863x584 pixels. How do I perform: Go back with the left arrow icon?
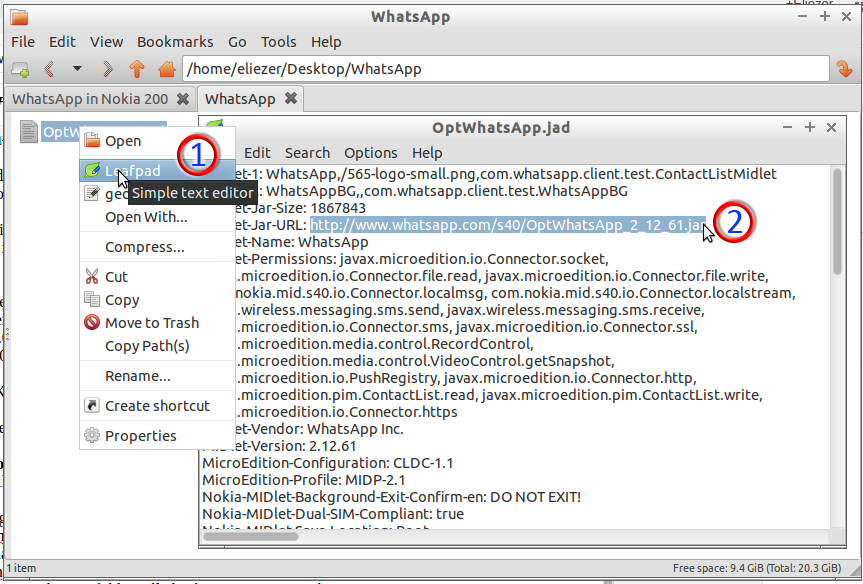coord(49,69)
